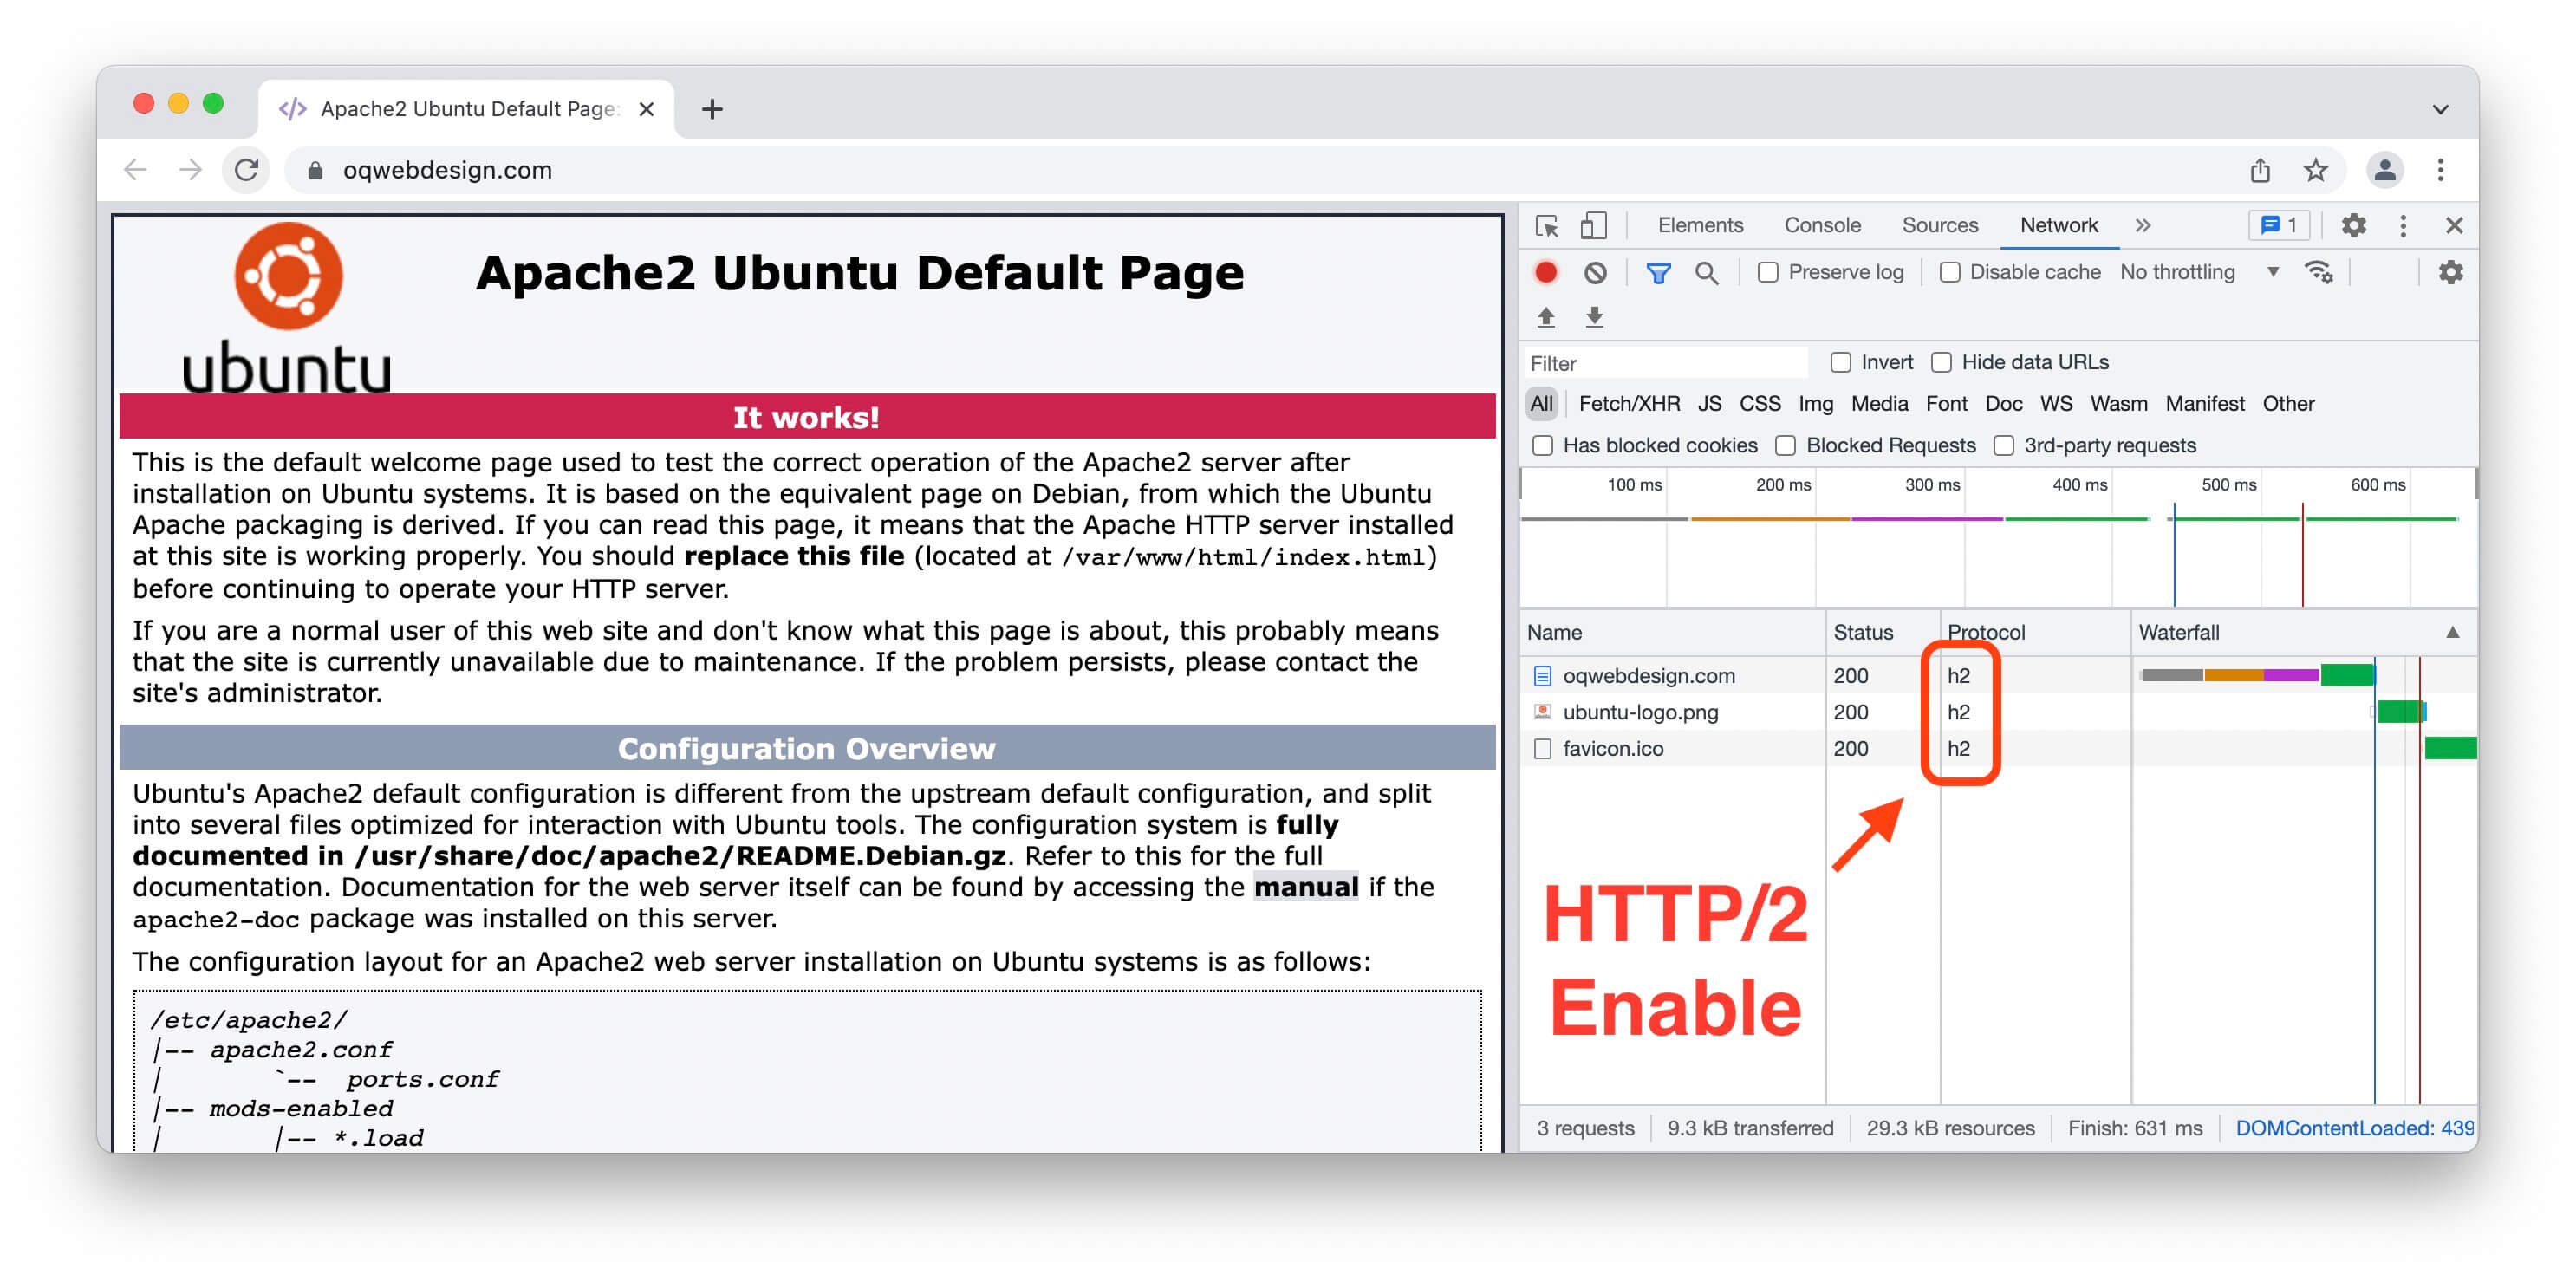Enable the Disable cache checkbox

[1949, 272]
